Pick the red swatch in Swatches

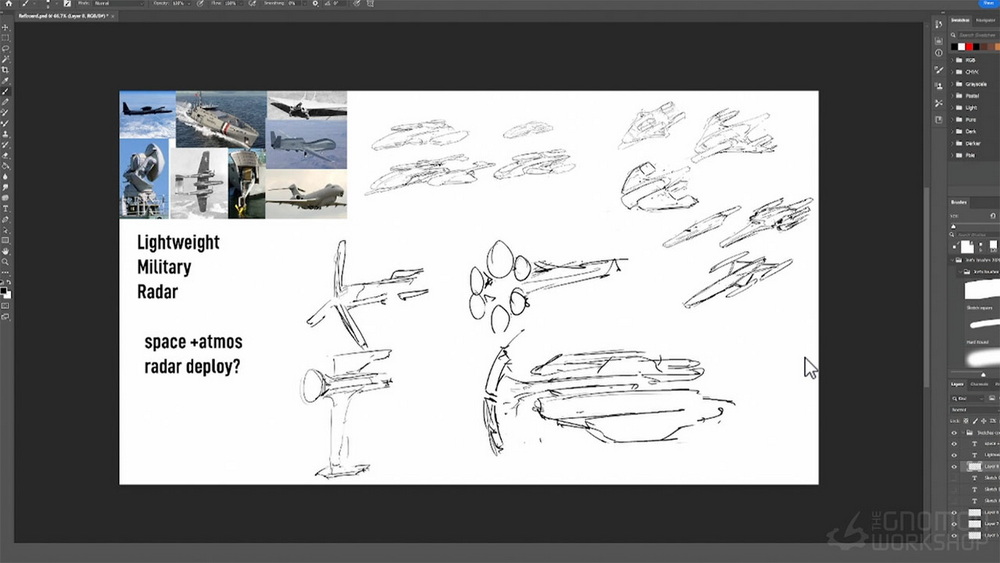click(x=969, y=47)
